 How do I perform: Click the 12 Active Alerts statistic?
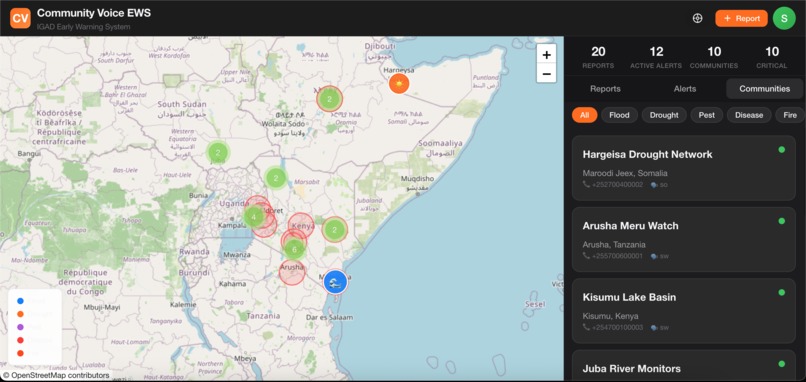(x=656, y=57)
